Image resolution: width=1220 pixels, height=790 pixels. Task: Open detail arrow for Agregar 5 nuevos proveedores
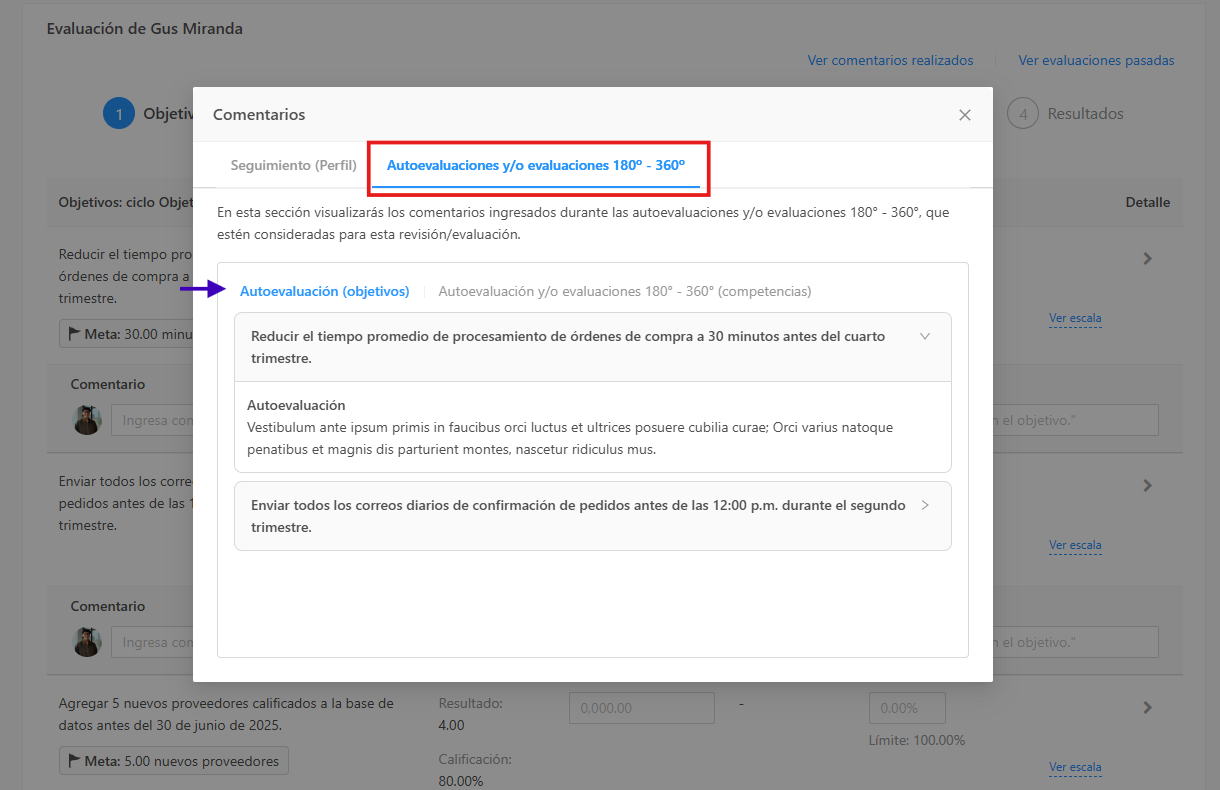(1148, 707)
